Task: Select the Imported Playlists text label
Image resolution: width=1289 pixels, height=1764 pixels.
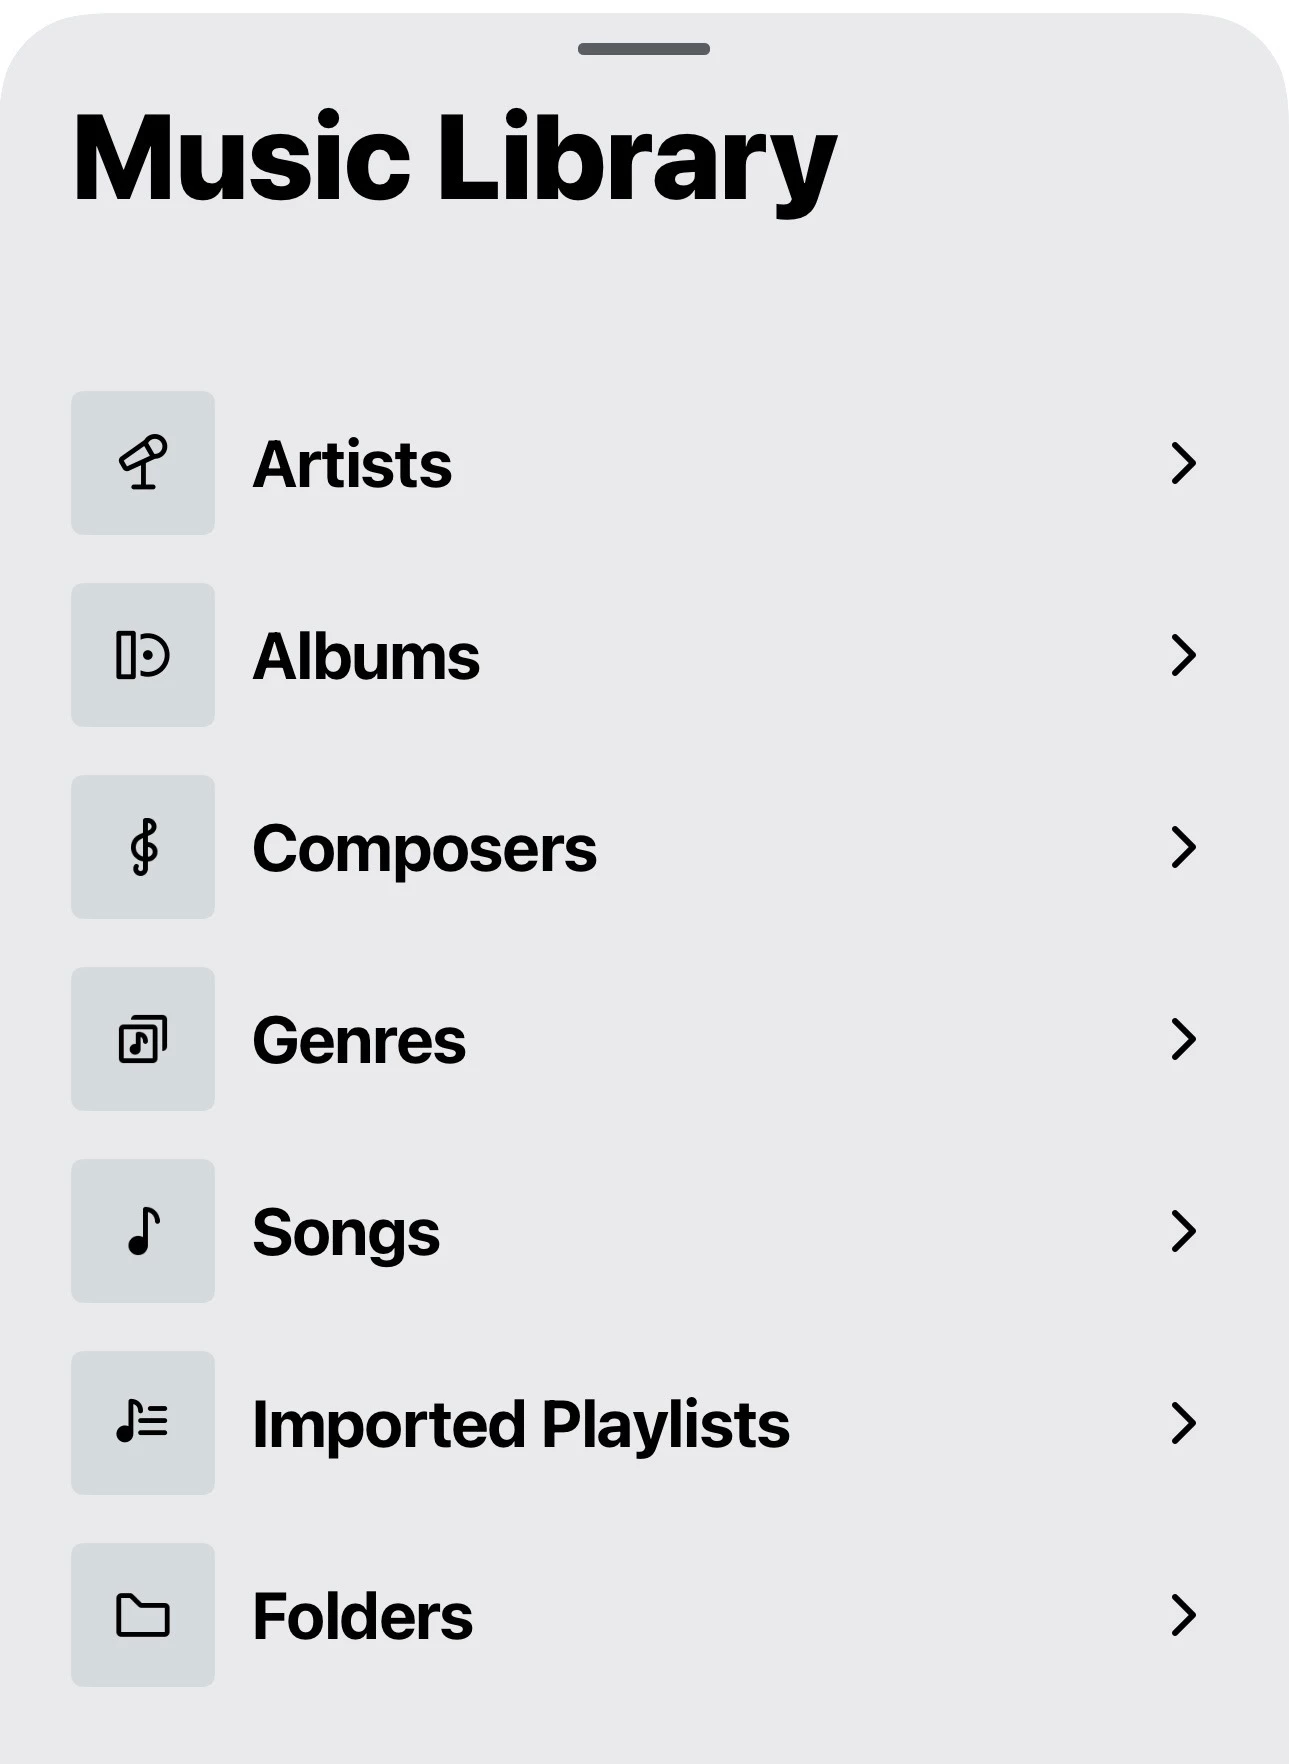Action: tap(520, 1425)
